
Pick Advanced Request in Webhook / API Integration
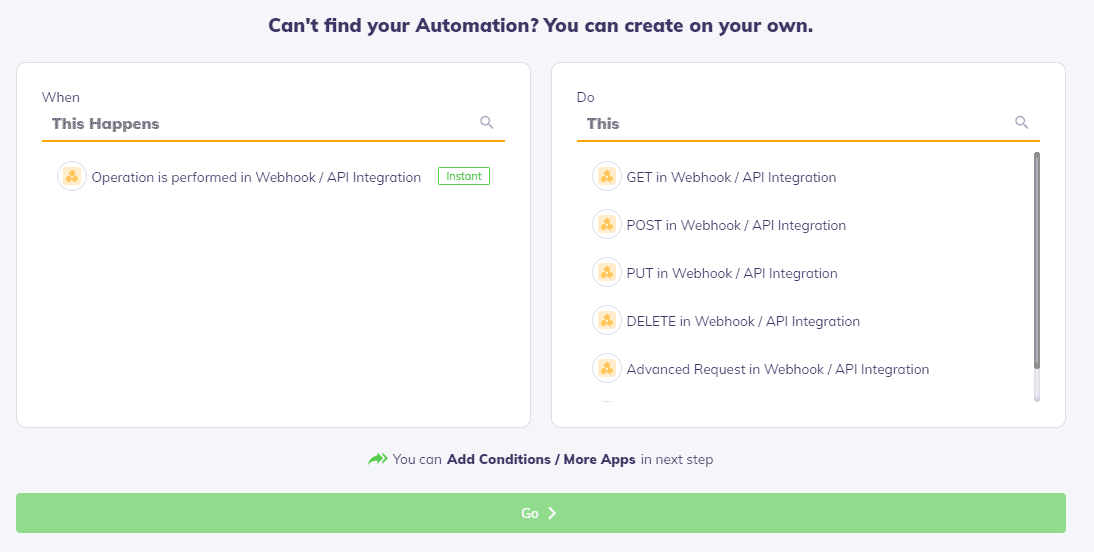(778, 369)
